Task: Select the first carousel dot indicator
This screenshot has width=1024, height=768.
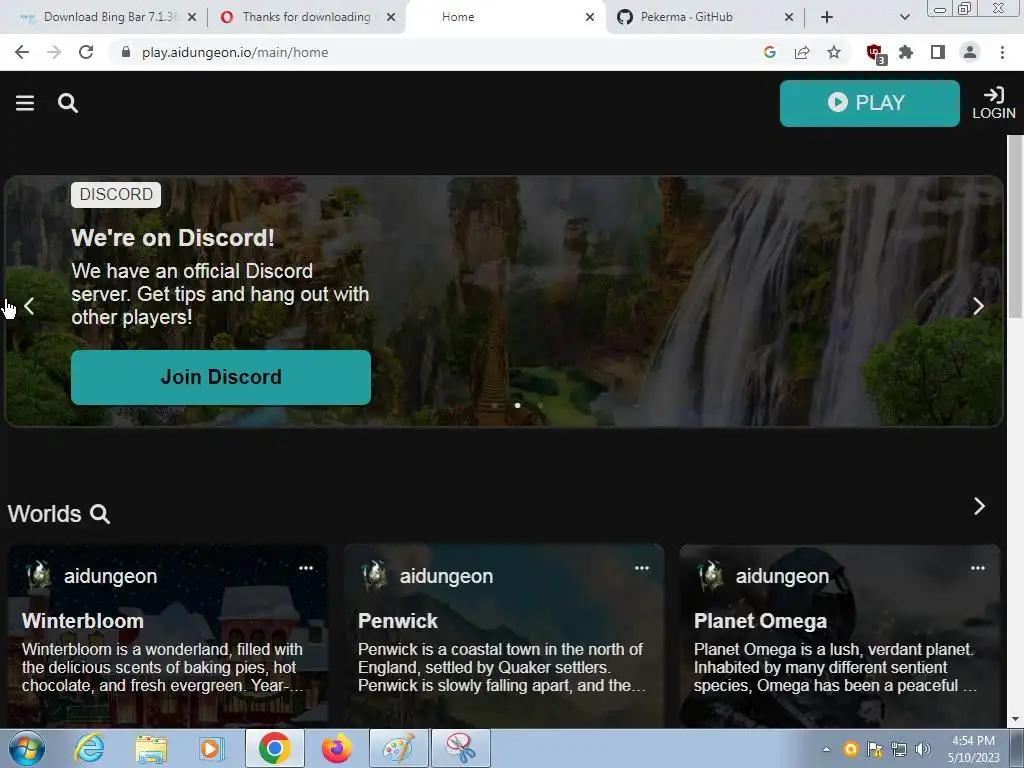Action: [x=495, y=406]
